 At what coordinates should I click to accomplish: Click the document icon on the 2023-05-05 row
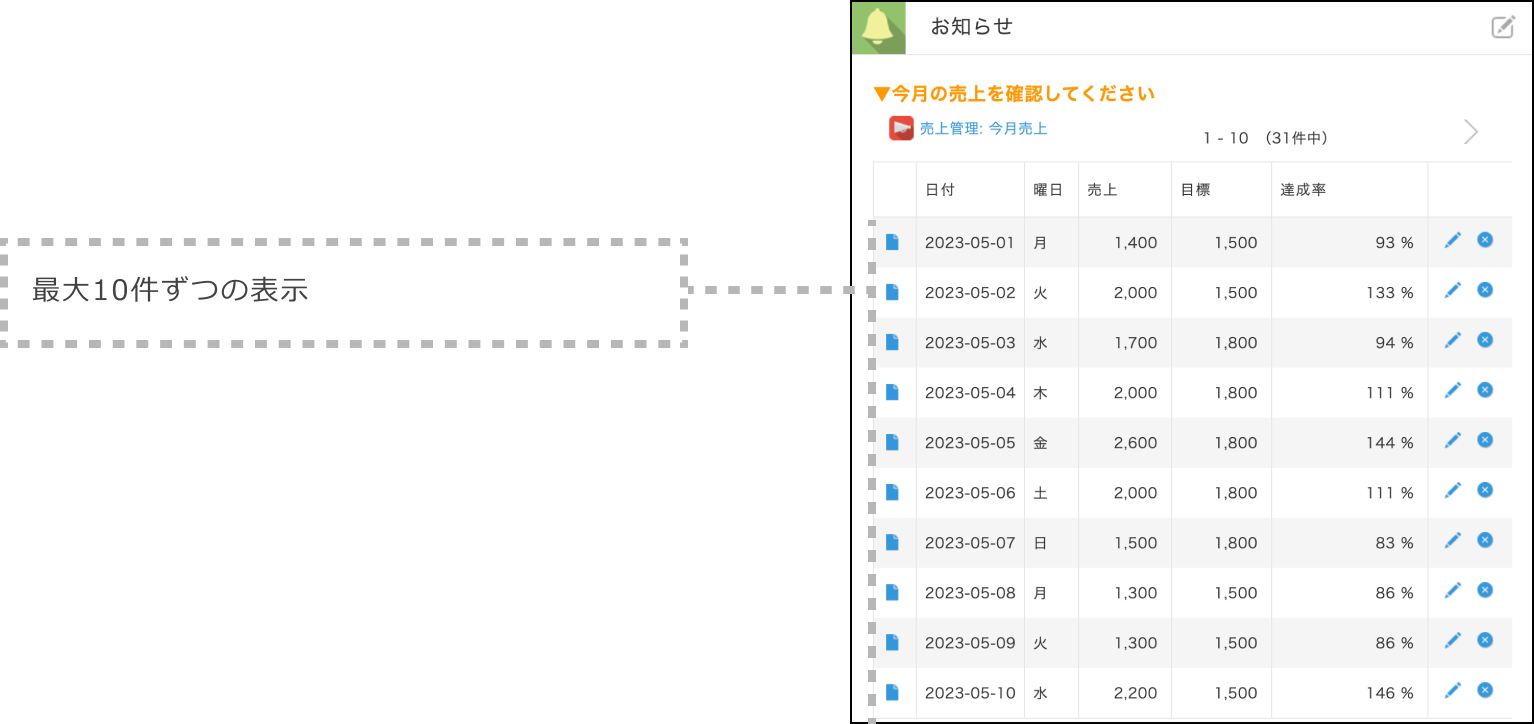(x=894, y=442)
